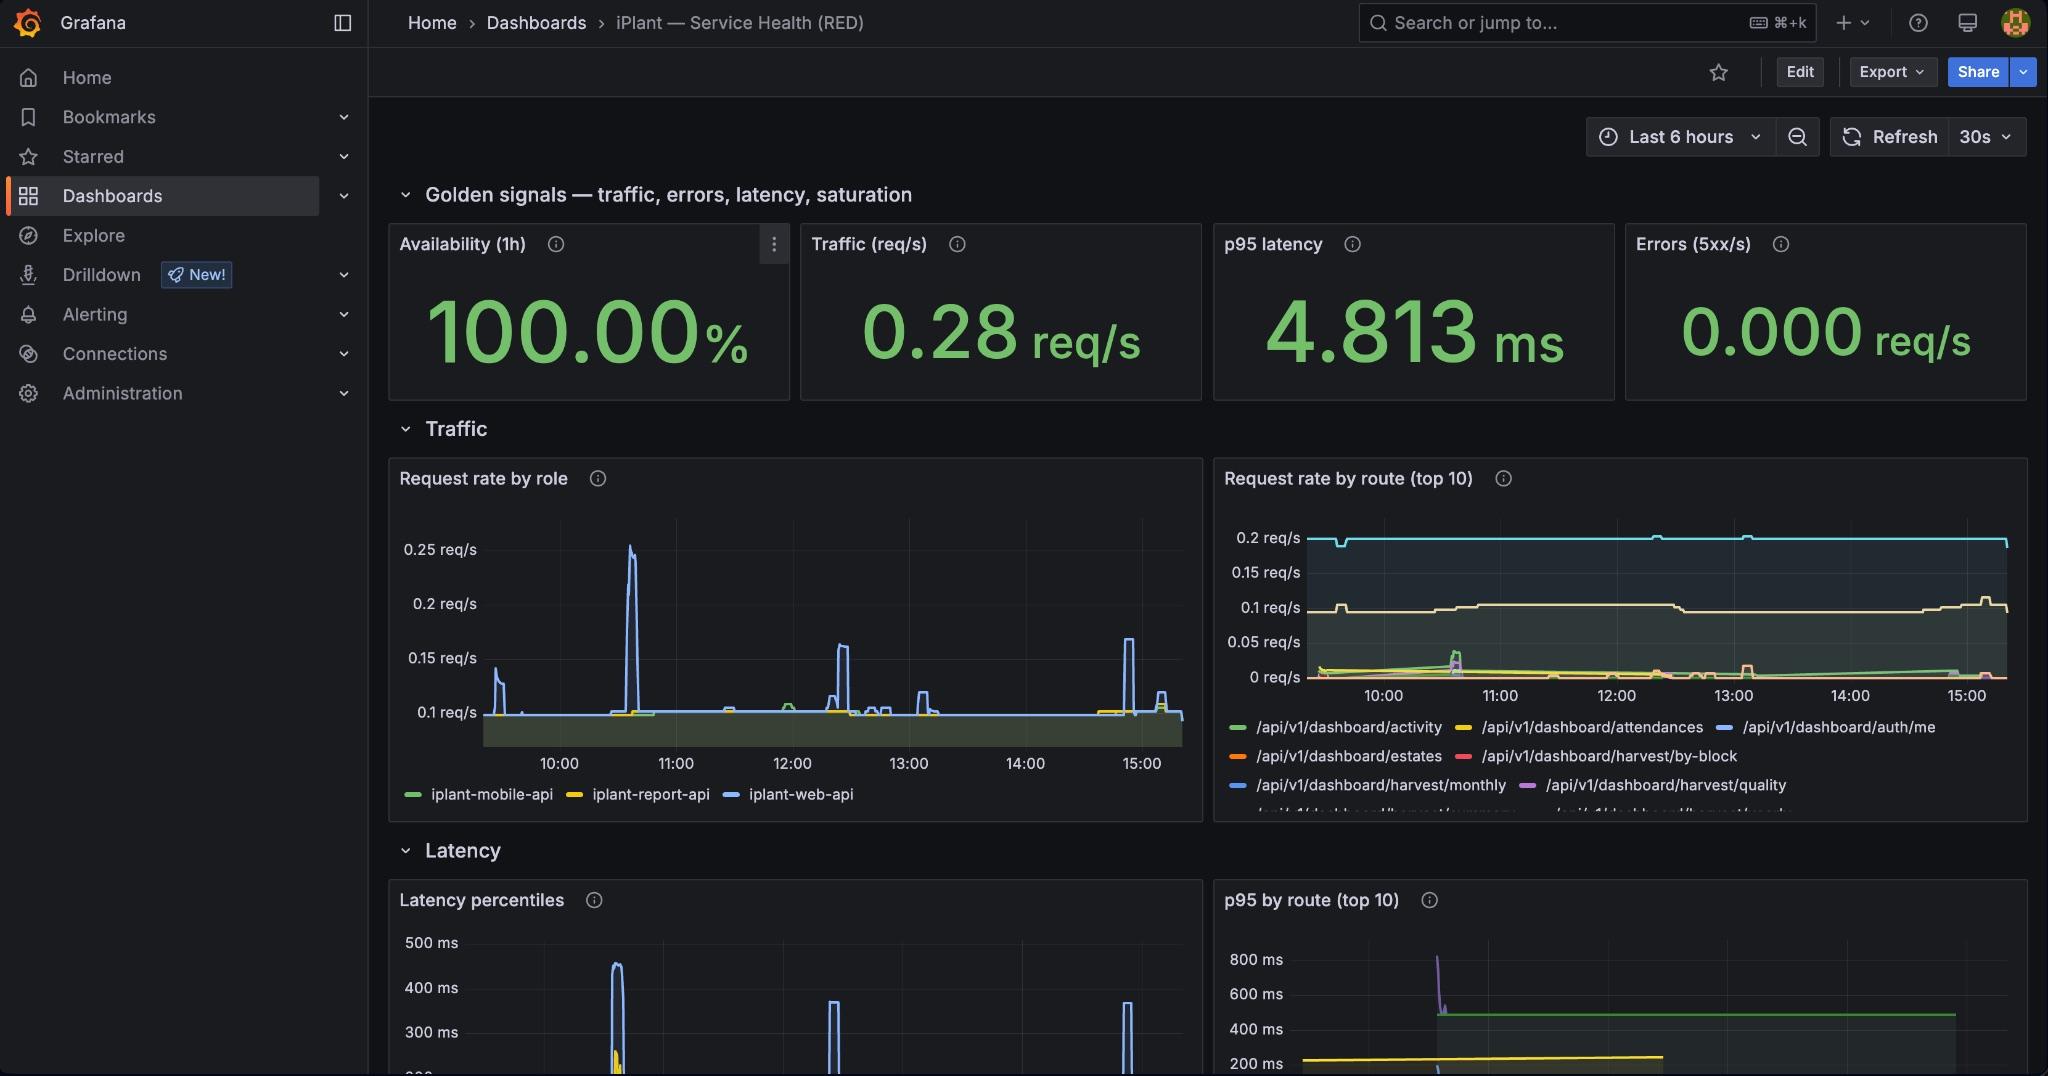Click the Edit dashboard button
Screen dimensions: 2048x1076
tap(1800, 72)
